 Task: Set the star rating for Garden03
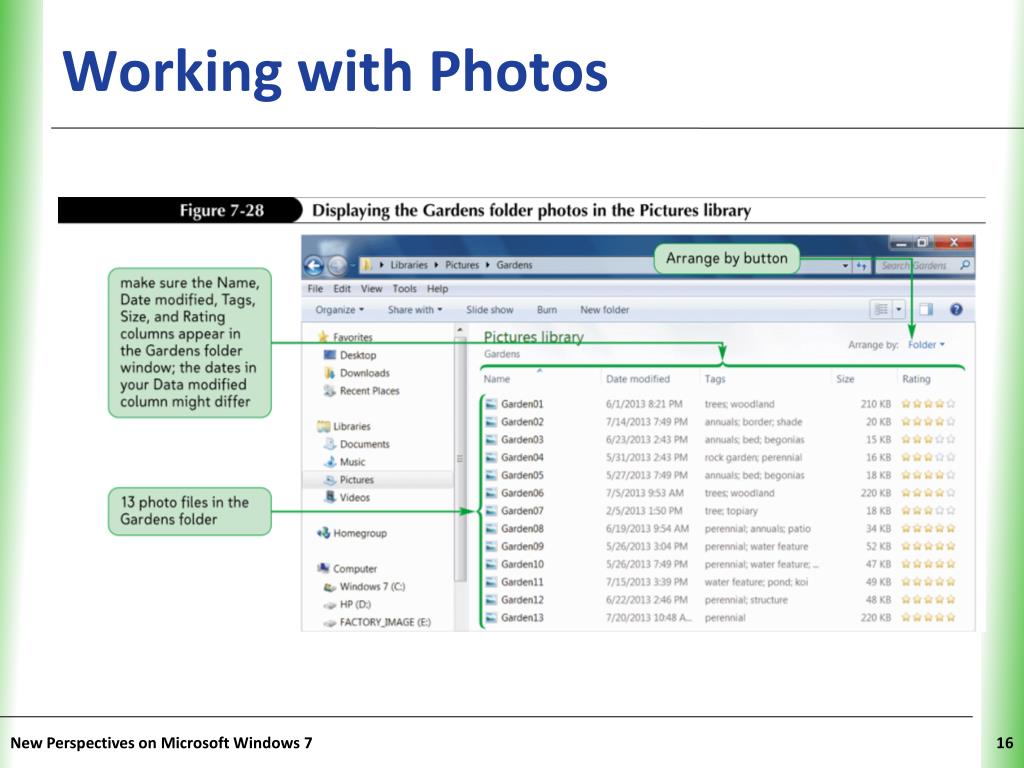point(928,440)
